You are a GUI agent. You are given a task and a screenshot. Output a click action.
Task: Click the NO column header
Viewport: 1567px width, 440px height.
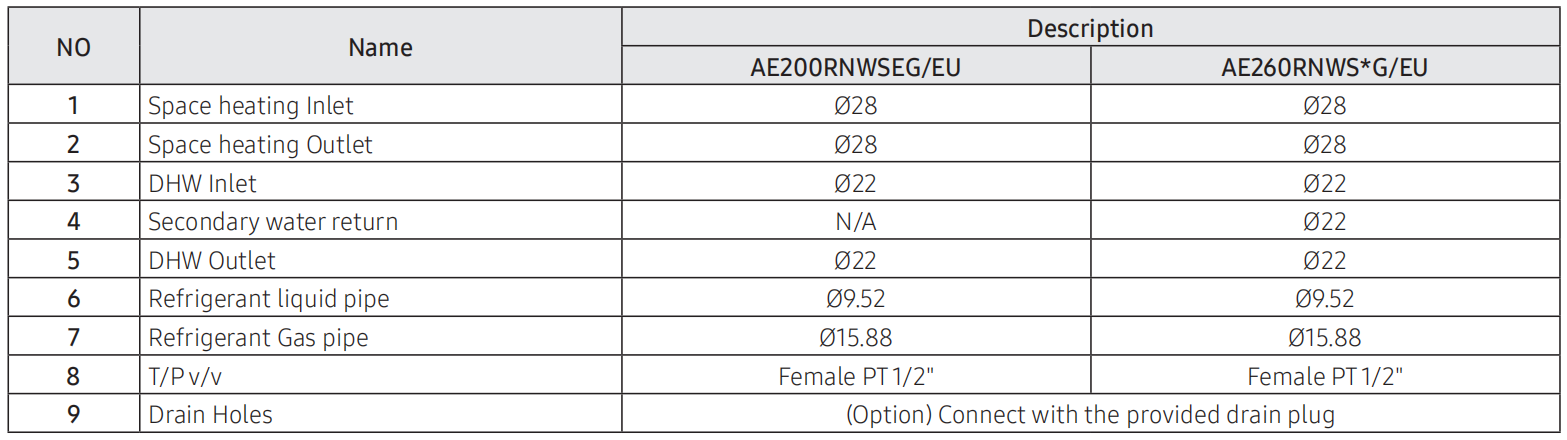[73, 47]
